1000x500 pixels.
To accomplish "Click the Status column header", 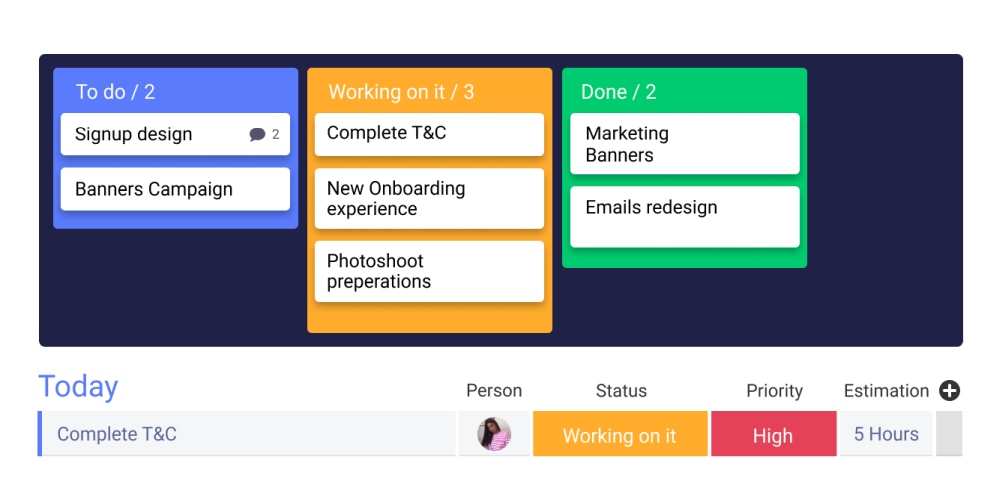I will 621,391.
